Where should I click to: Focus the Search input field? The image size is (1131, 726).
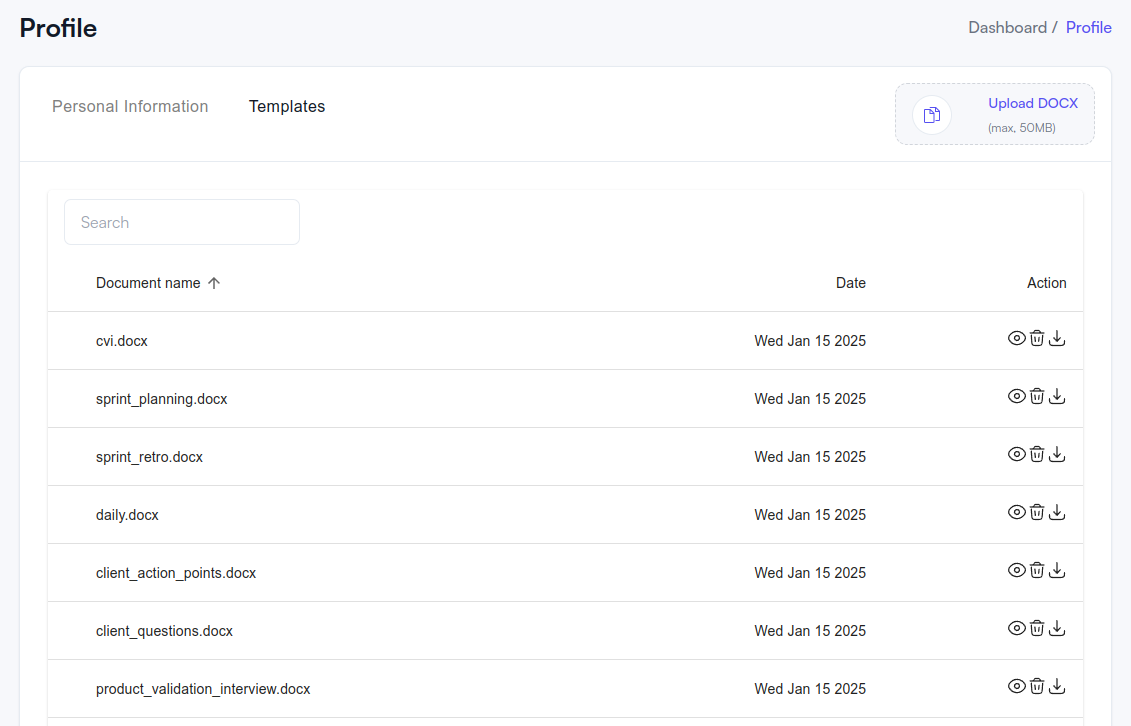[182, 222]
